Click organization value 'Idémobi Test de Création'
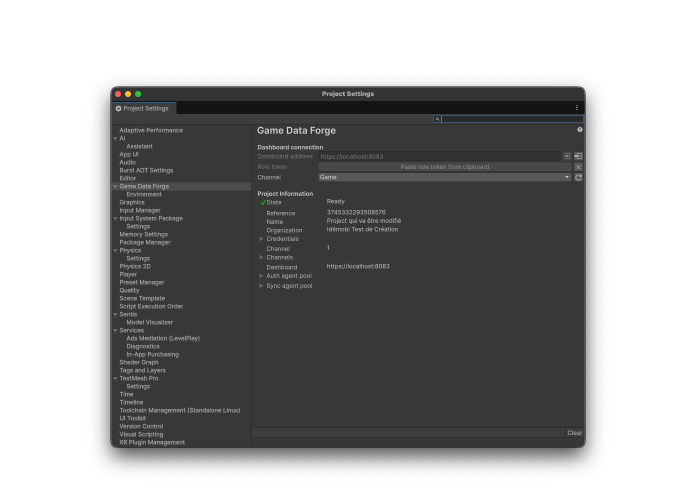696x493 pixels. coord(362,229)
